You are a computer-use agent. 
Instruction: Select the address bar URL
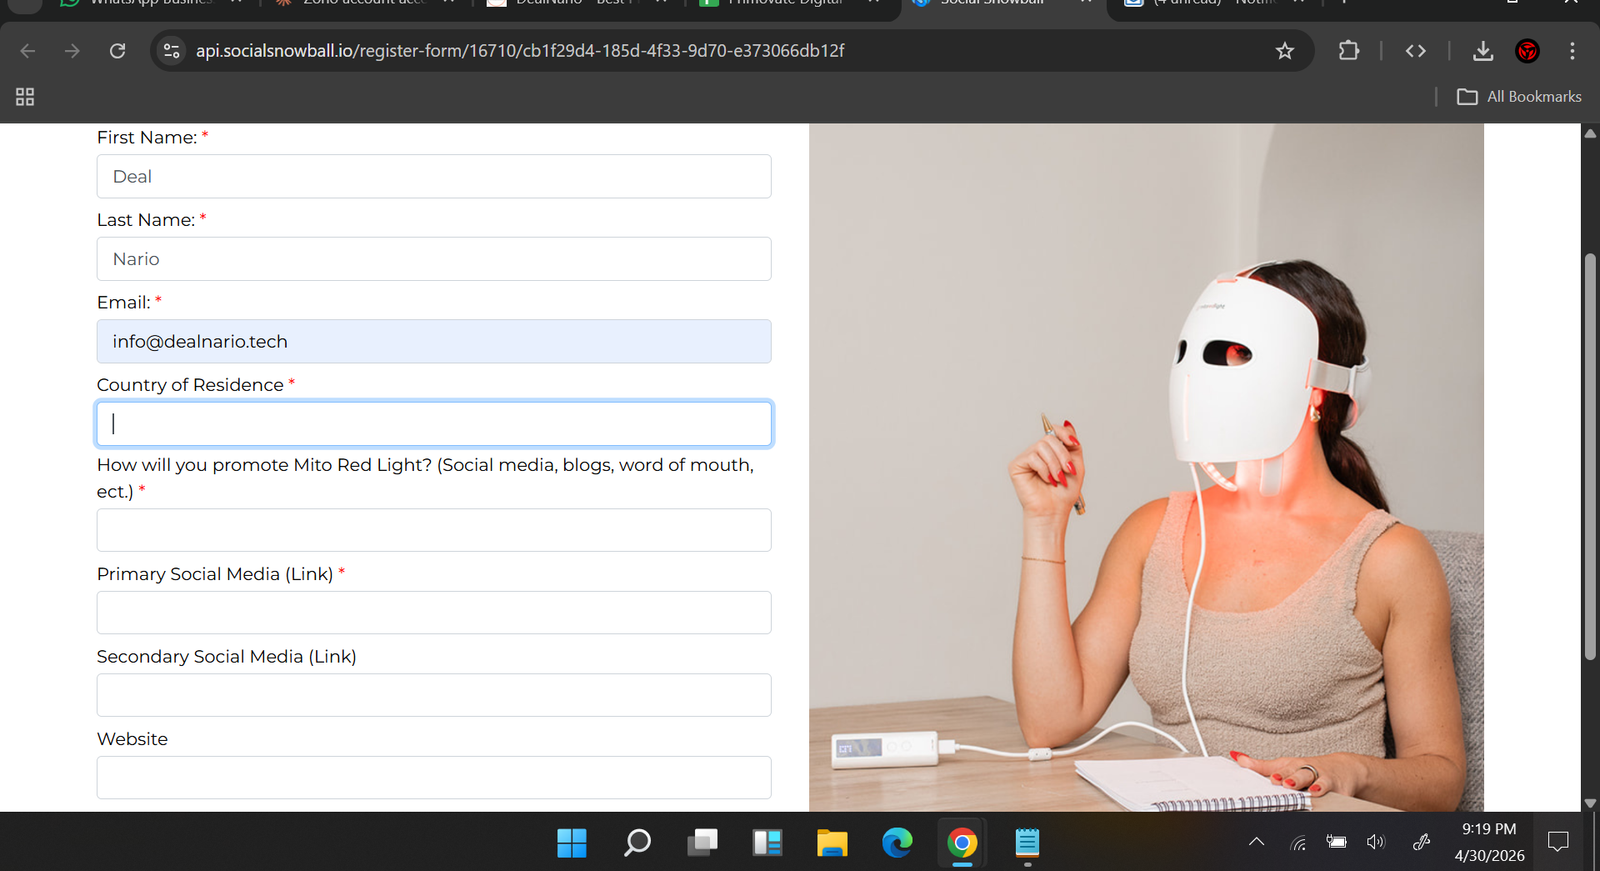point(520,51)
